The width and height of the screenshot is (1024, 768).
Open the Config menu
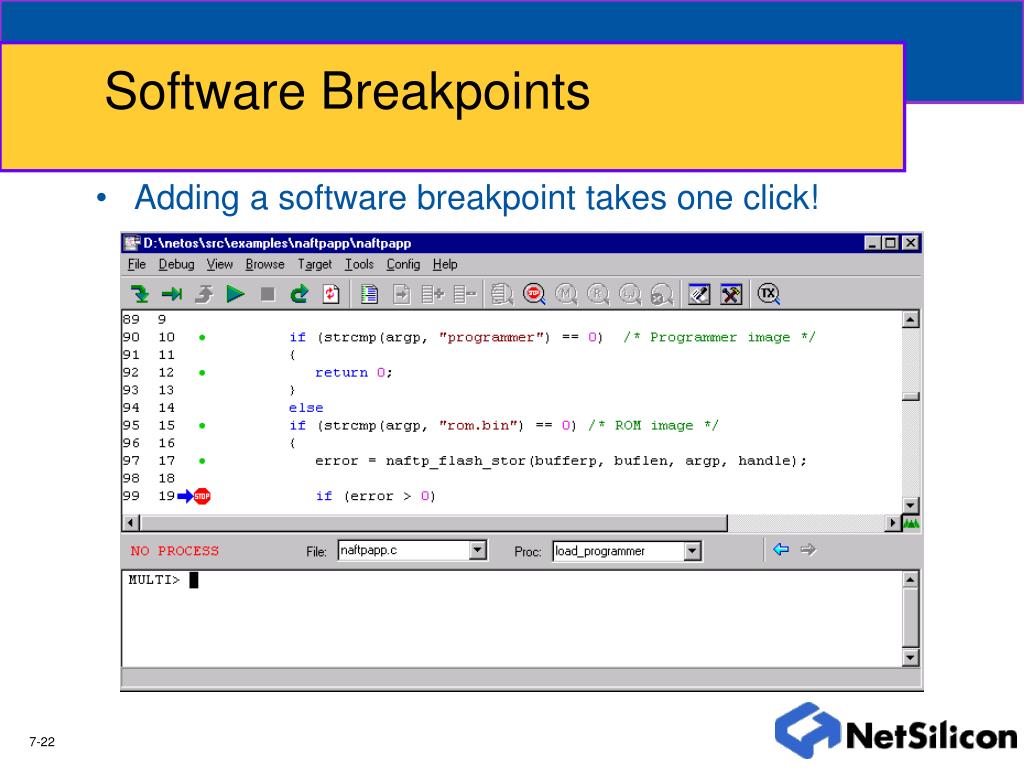(x=403, y=264)
